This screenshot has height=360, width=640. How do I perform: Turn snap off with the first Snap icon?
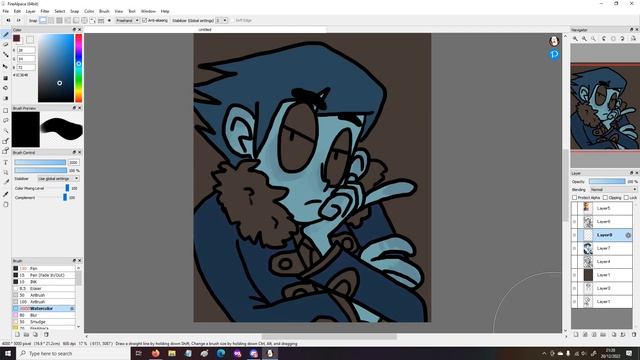coord(43,20)
